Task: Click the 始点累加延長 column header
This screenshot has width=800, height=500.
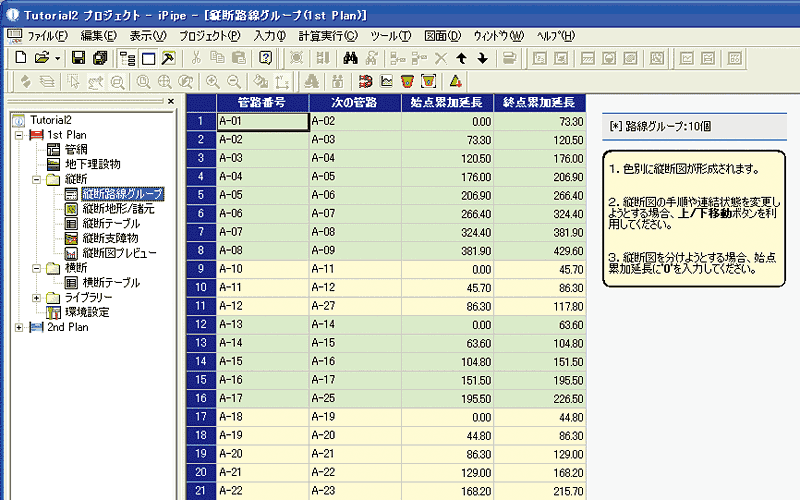Action: pos(447,103)
